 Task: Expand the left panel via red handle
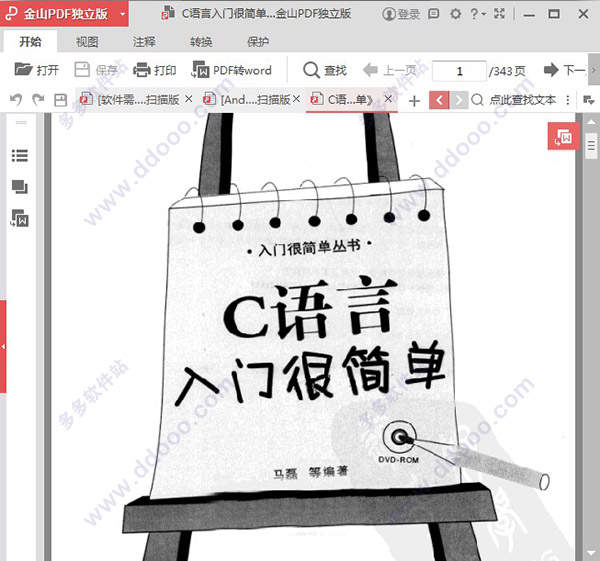point(3,347)
